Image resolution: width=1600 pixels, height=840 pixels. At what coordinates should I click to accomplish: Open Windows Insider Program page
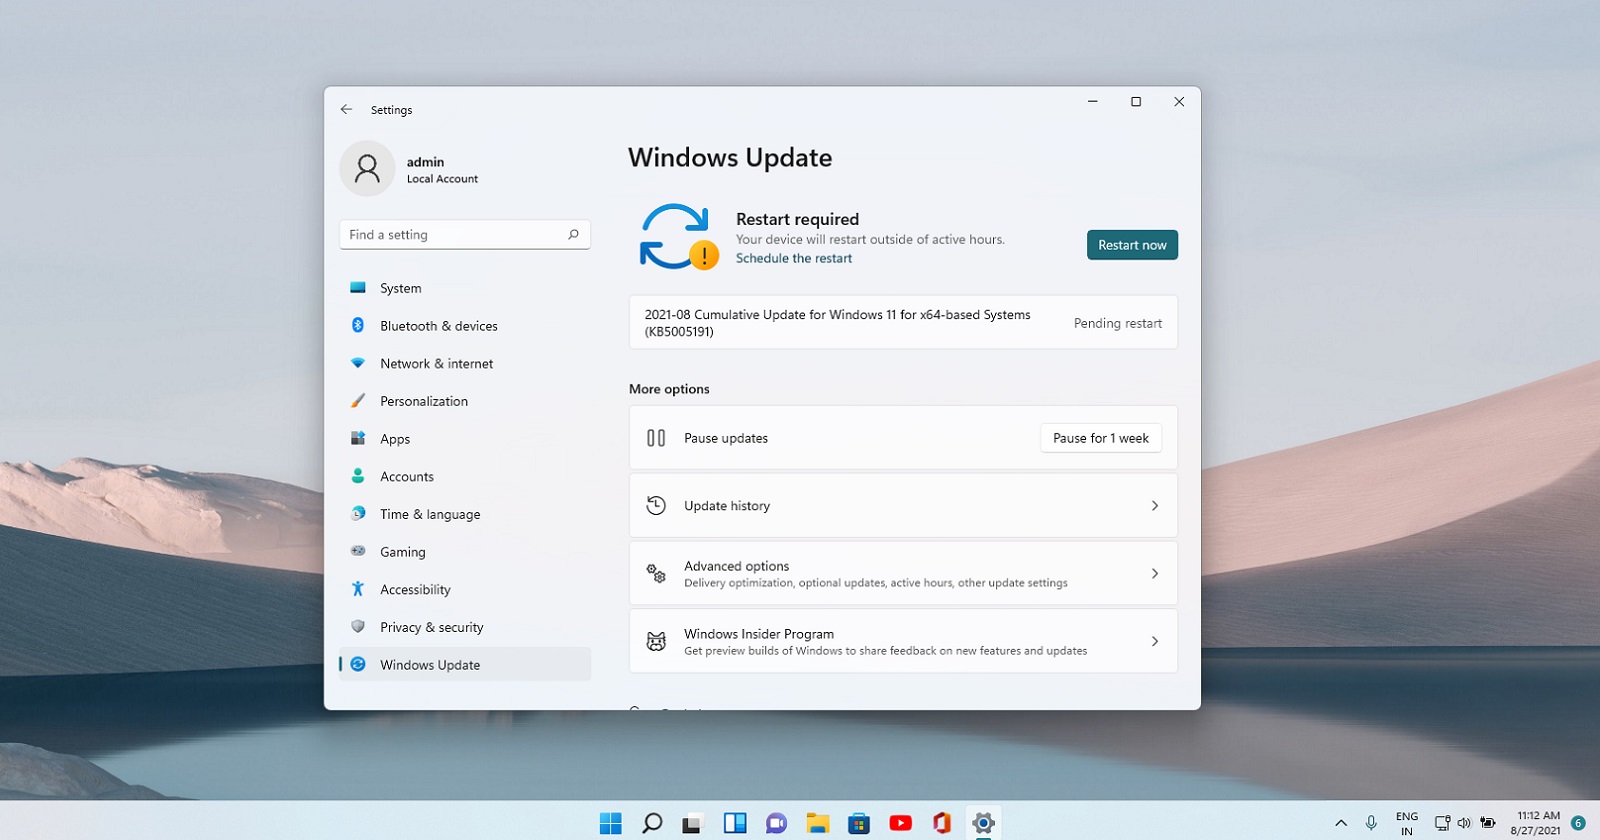tap(903, 641)
